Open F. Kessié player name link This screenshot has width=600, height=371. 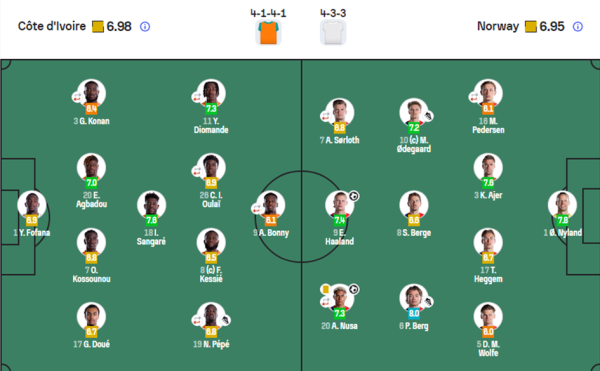pos(211,274)
